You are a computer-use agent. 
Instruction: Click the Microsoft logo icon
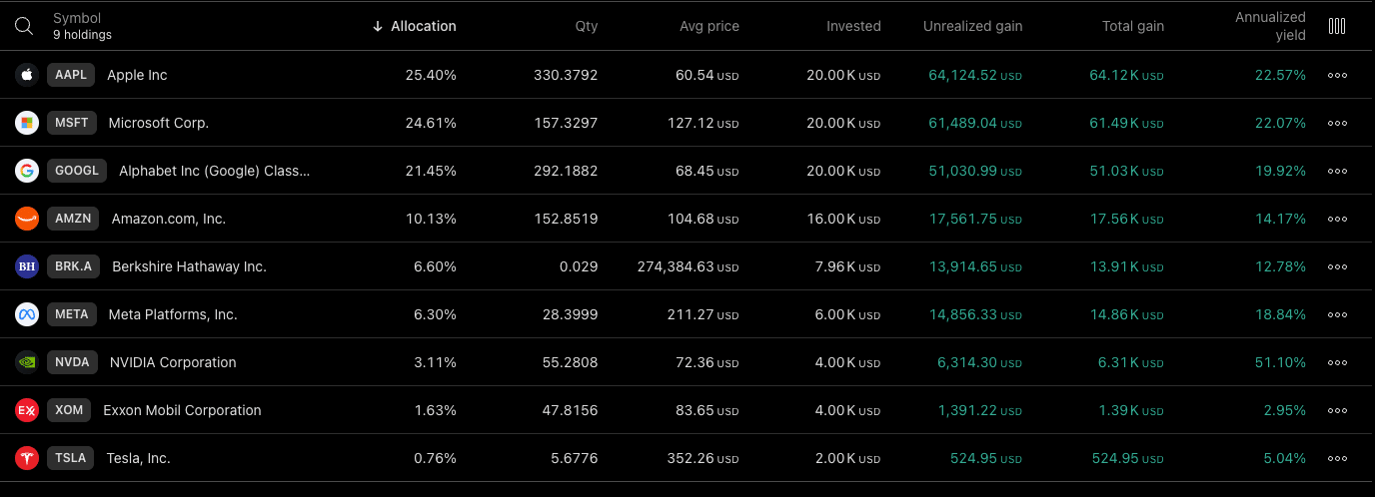[x=27, y=123]
